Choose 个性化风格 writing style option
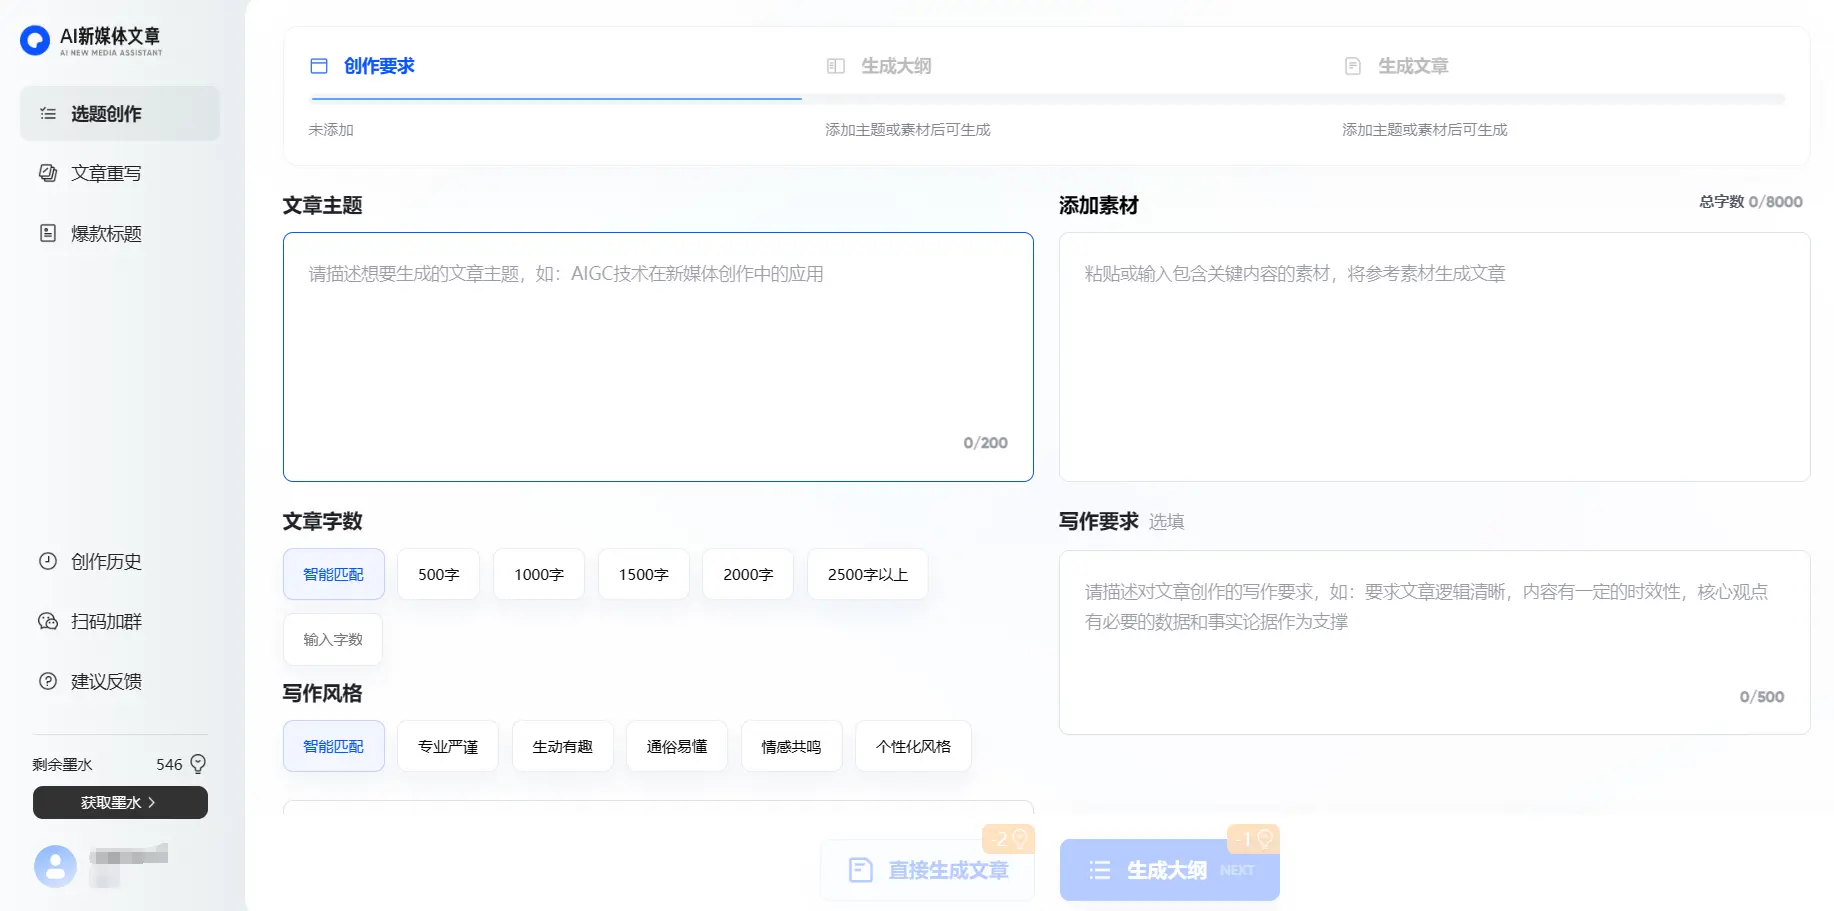1834x911 pixels. [x=913, y=746]
